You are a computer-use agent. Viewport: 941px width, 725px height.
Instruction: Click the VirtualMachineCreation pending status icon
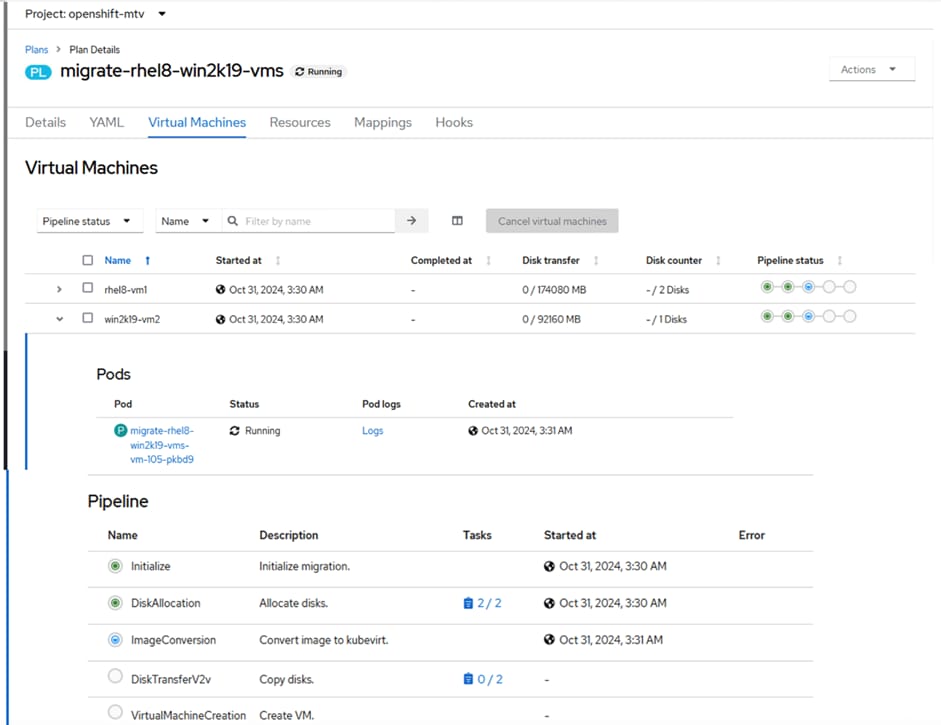pyautogui.click(x=115, y=712)
